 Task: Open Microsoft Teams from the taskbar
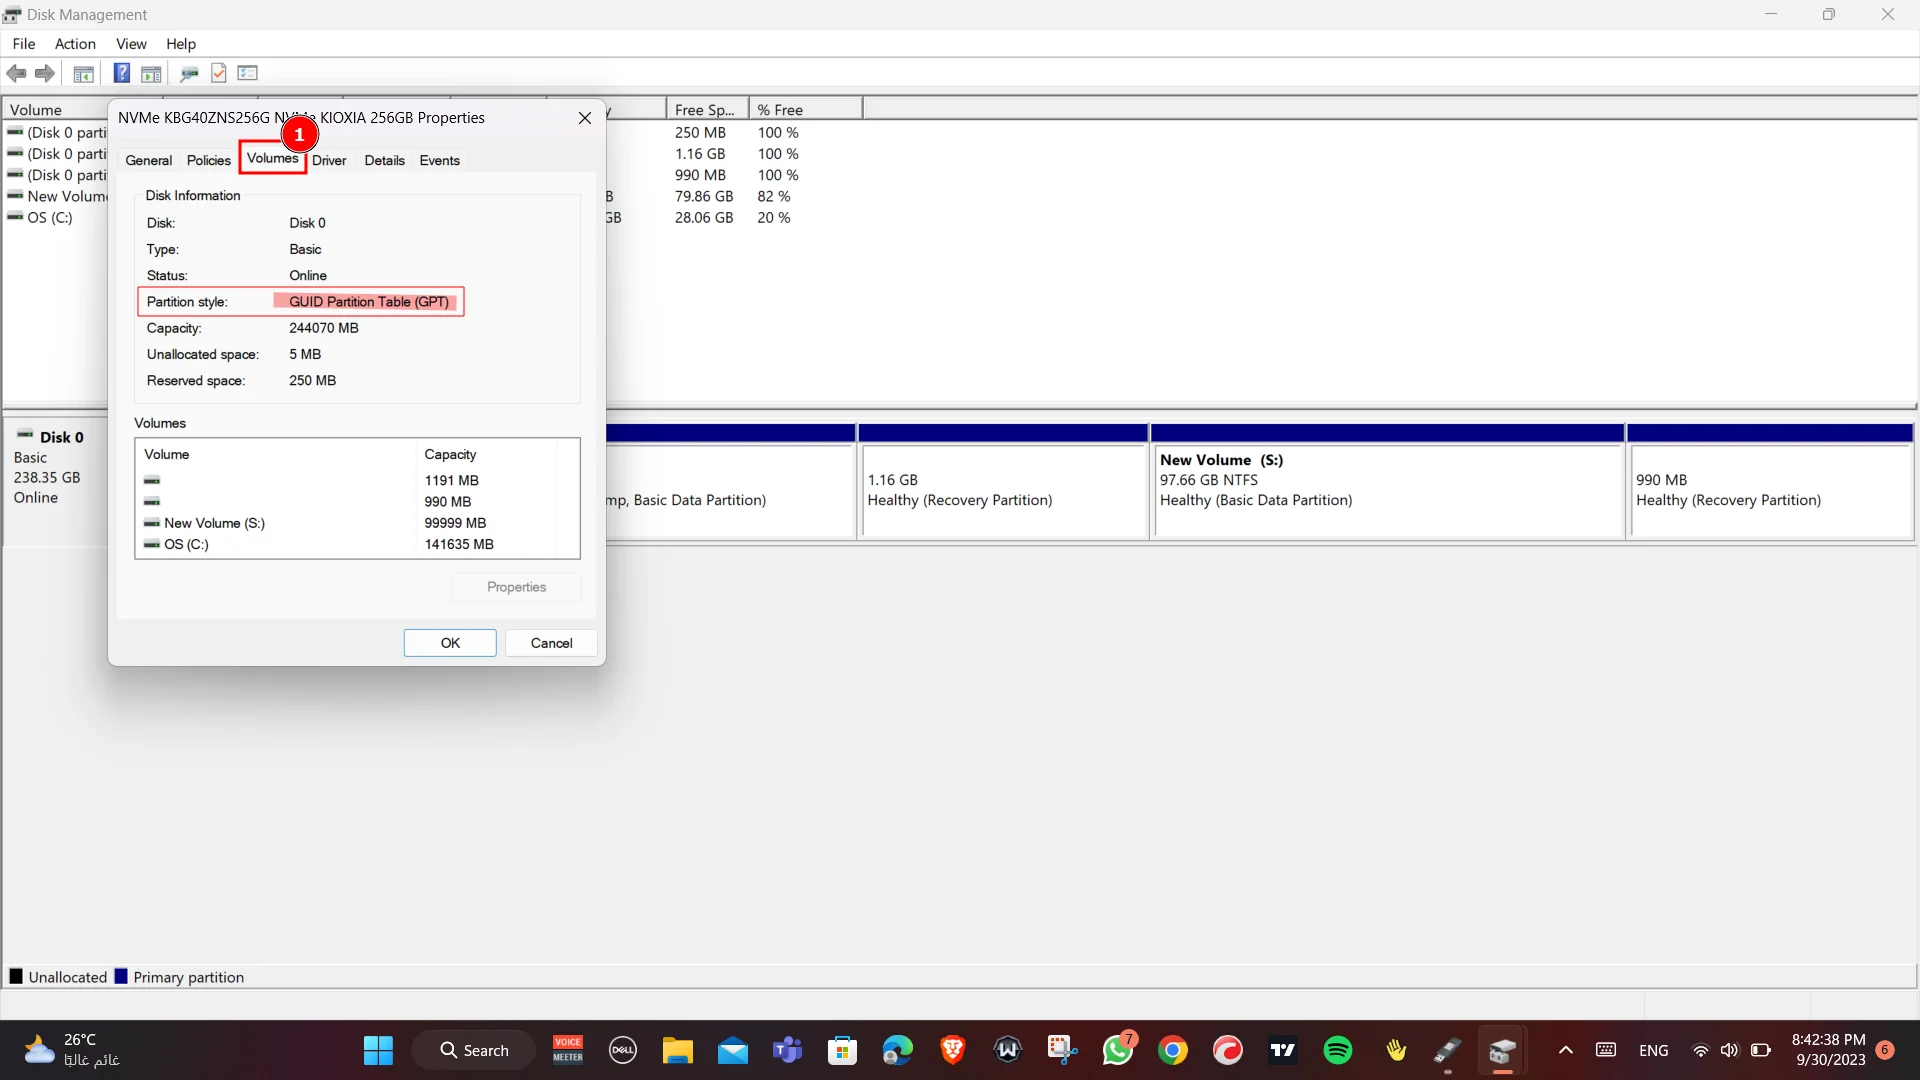point(788,1050)
